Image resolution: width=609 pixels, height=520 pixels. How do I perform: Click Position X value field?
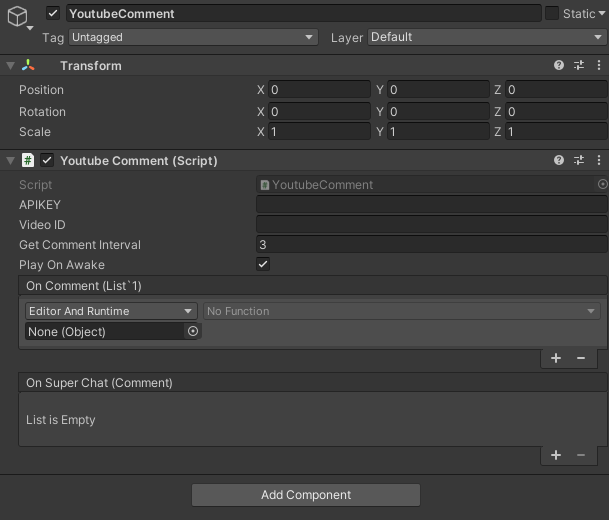[x=319, y=90]
